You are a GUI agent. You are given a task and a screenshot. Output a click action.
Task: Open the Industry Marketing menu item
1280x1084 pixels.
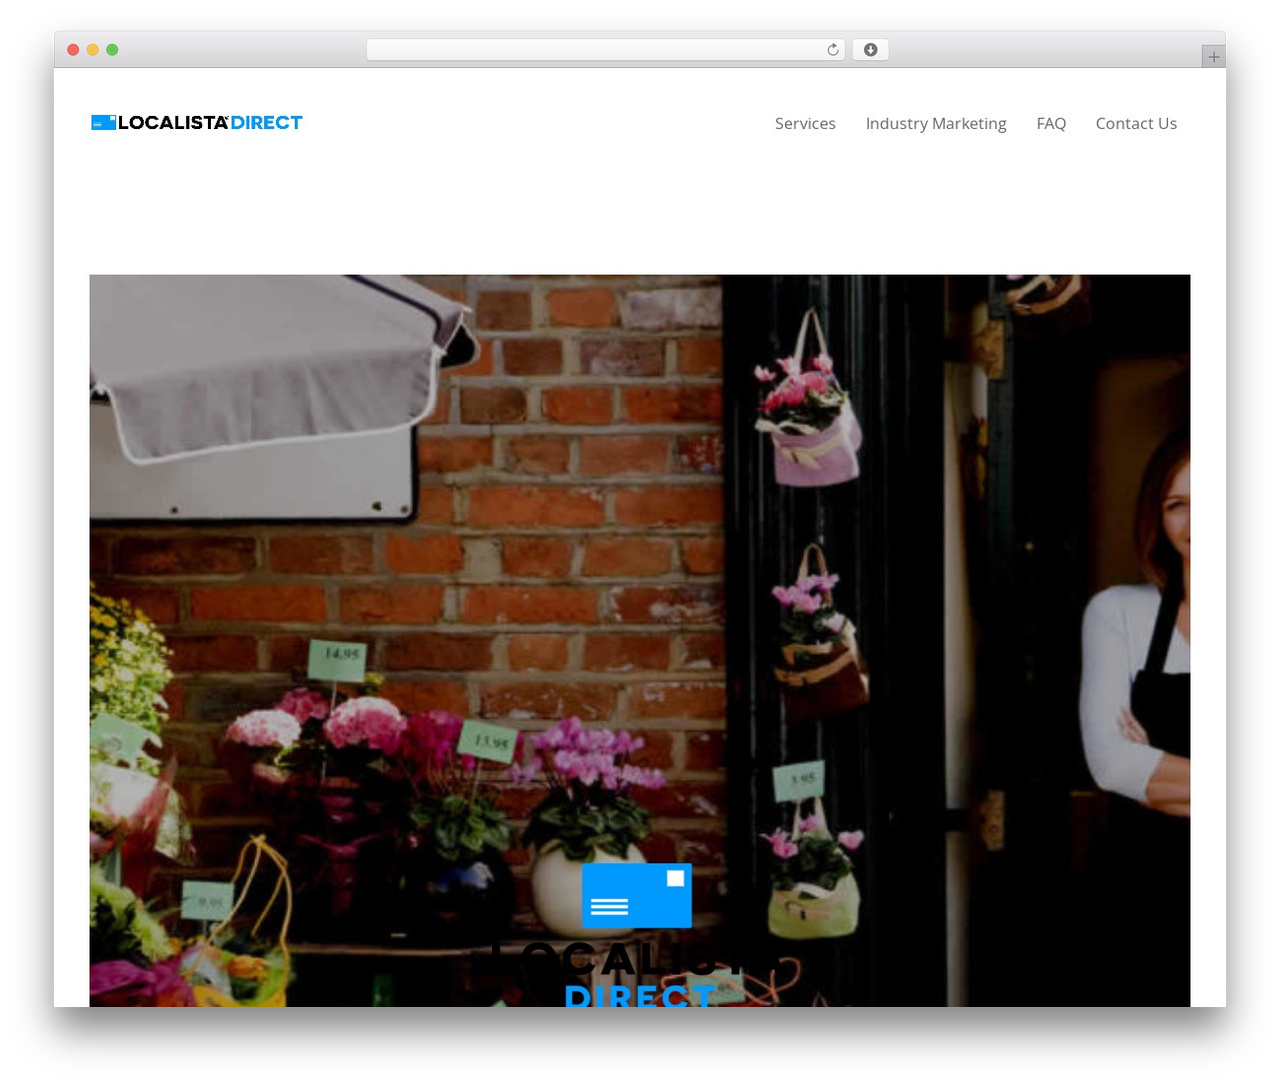(x=936, y=123)
